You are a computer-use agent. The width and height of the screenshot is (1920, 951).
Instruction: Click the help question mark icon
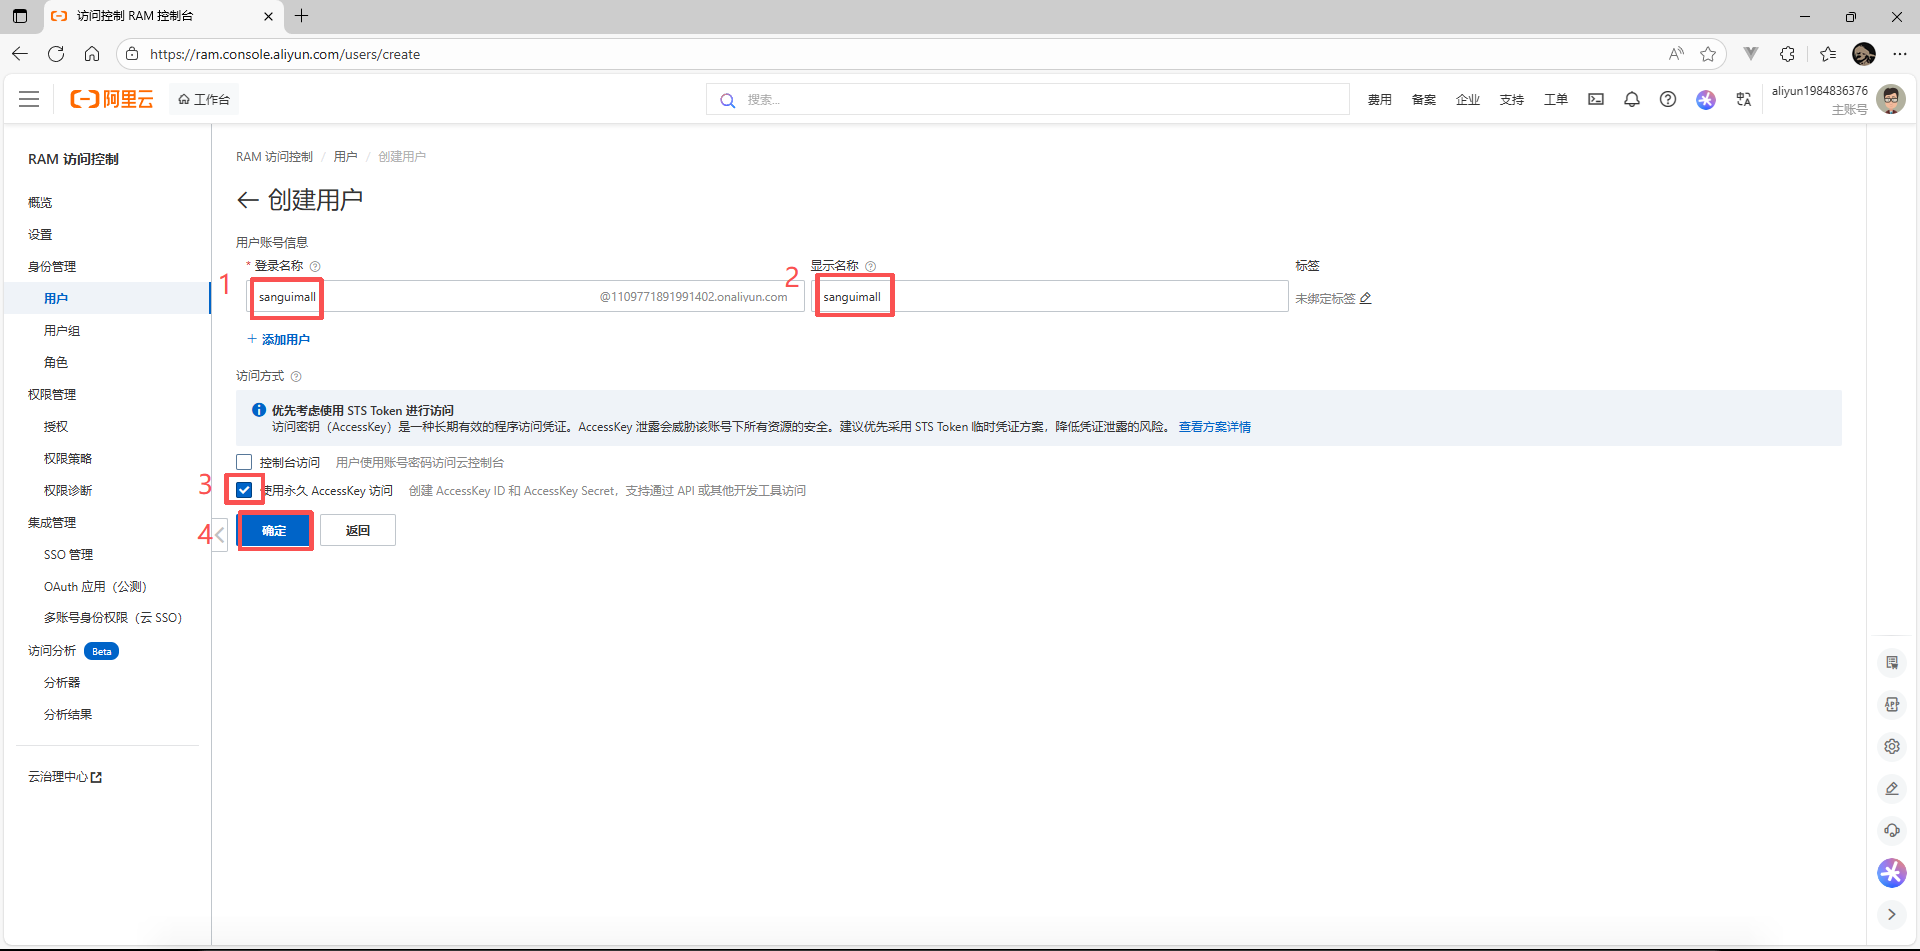(x=1668, y=99)
